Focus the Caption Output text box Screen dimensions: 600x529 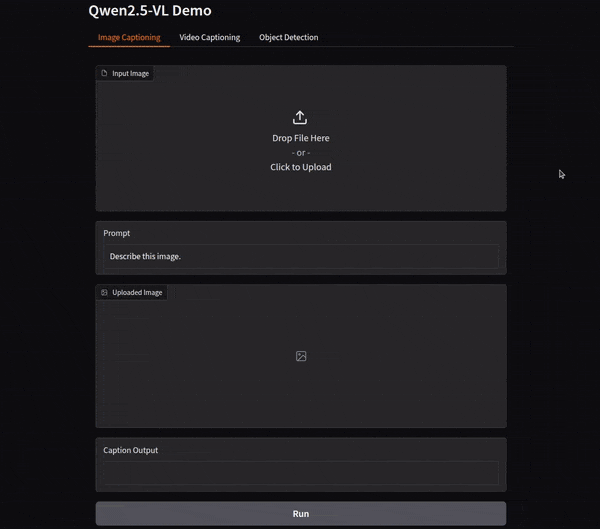[x=301, y=473]
